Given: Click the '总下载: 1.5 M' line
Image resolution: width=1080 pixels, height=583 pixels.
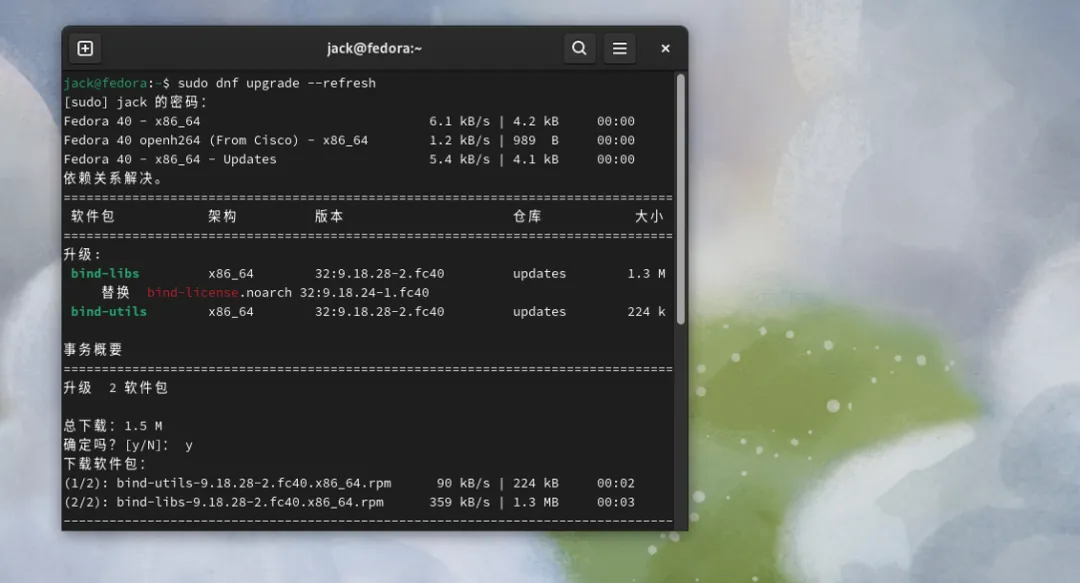Looking at the screenshot, I should tap(113, 426).
